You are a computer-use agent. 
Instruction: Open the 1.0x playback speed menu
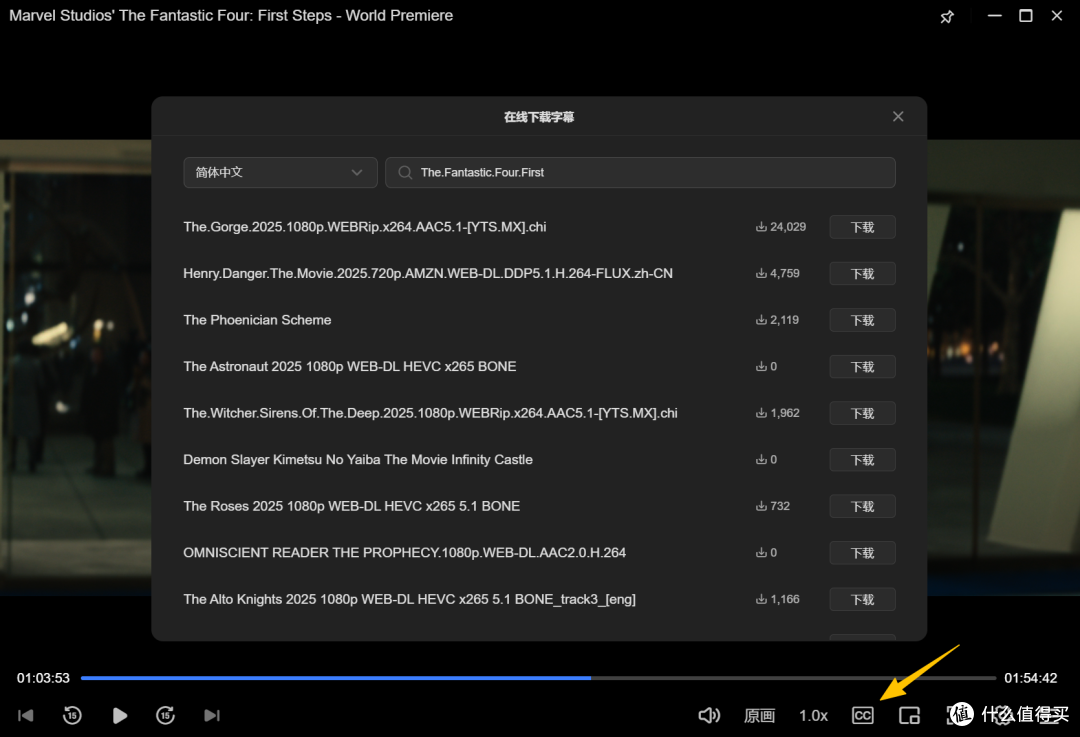(x=813, y=716)
